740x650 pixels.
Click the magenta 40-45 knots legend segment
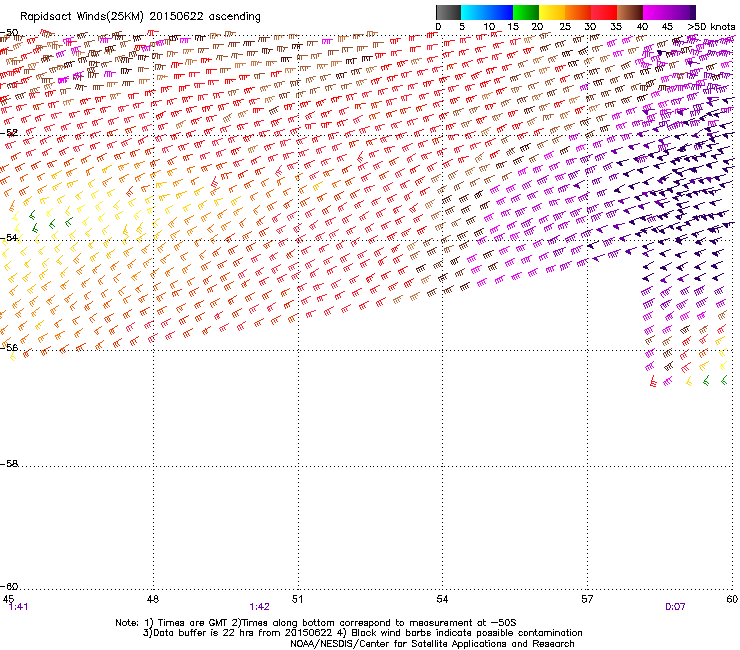(656, 12)
